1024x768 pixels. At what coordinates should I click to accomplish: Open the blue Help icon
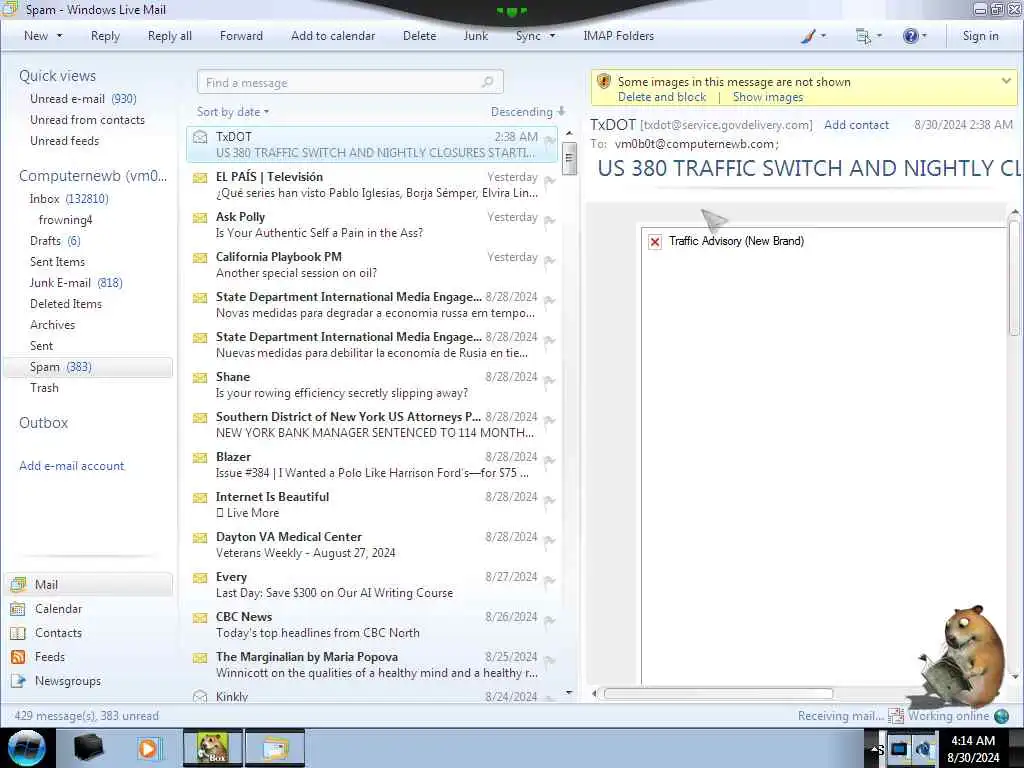pos(910,36)
